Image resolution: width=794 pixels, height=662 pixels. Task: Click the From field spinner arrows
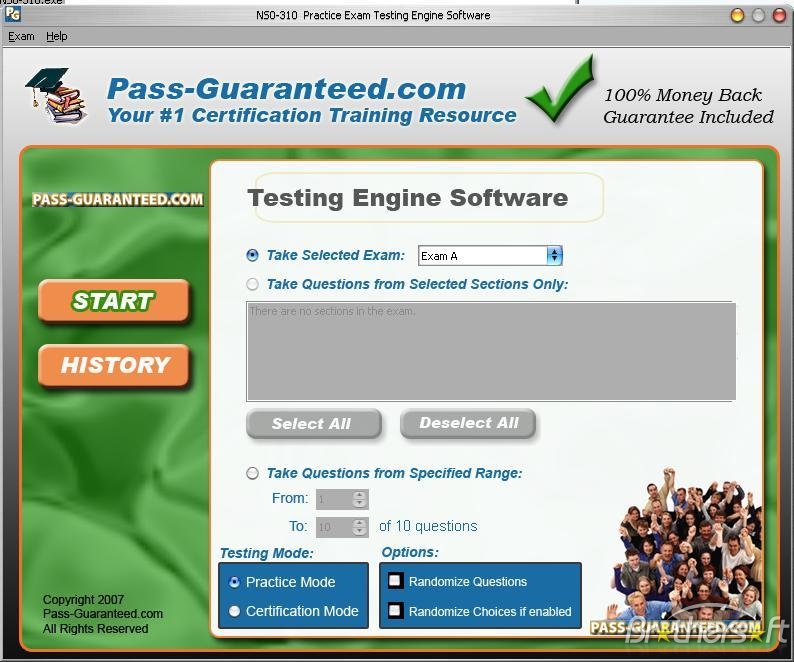360,499
